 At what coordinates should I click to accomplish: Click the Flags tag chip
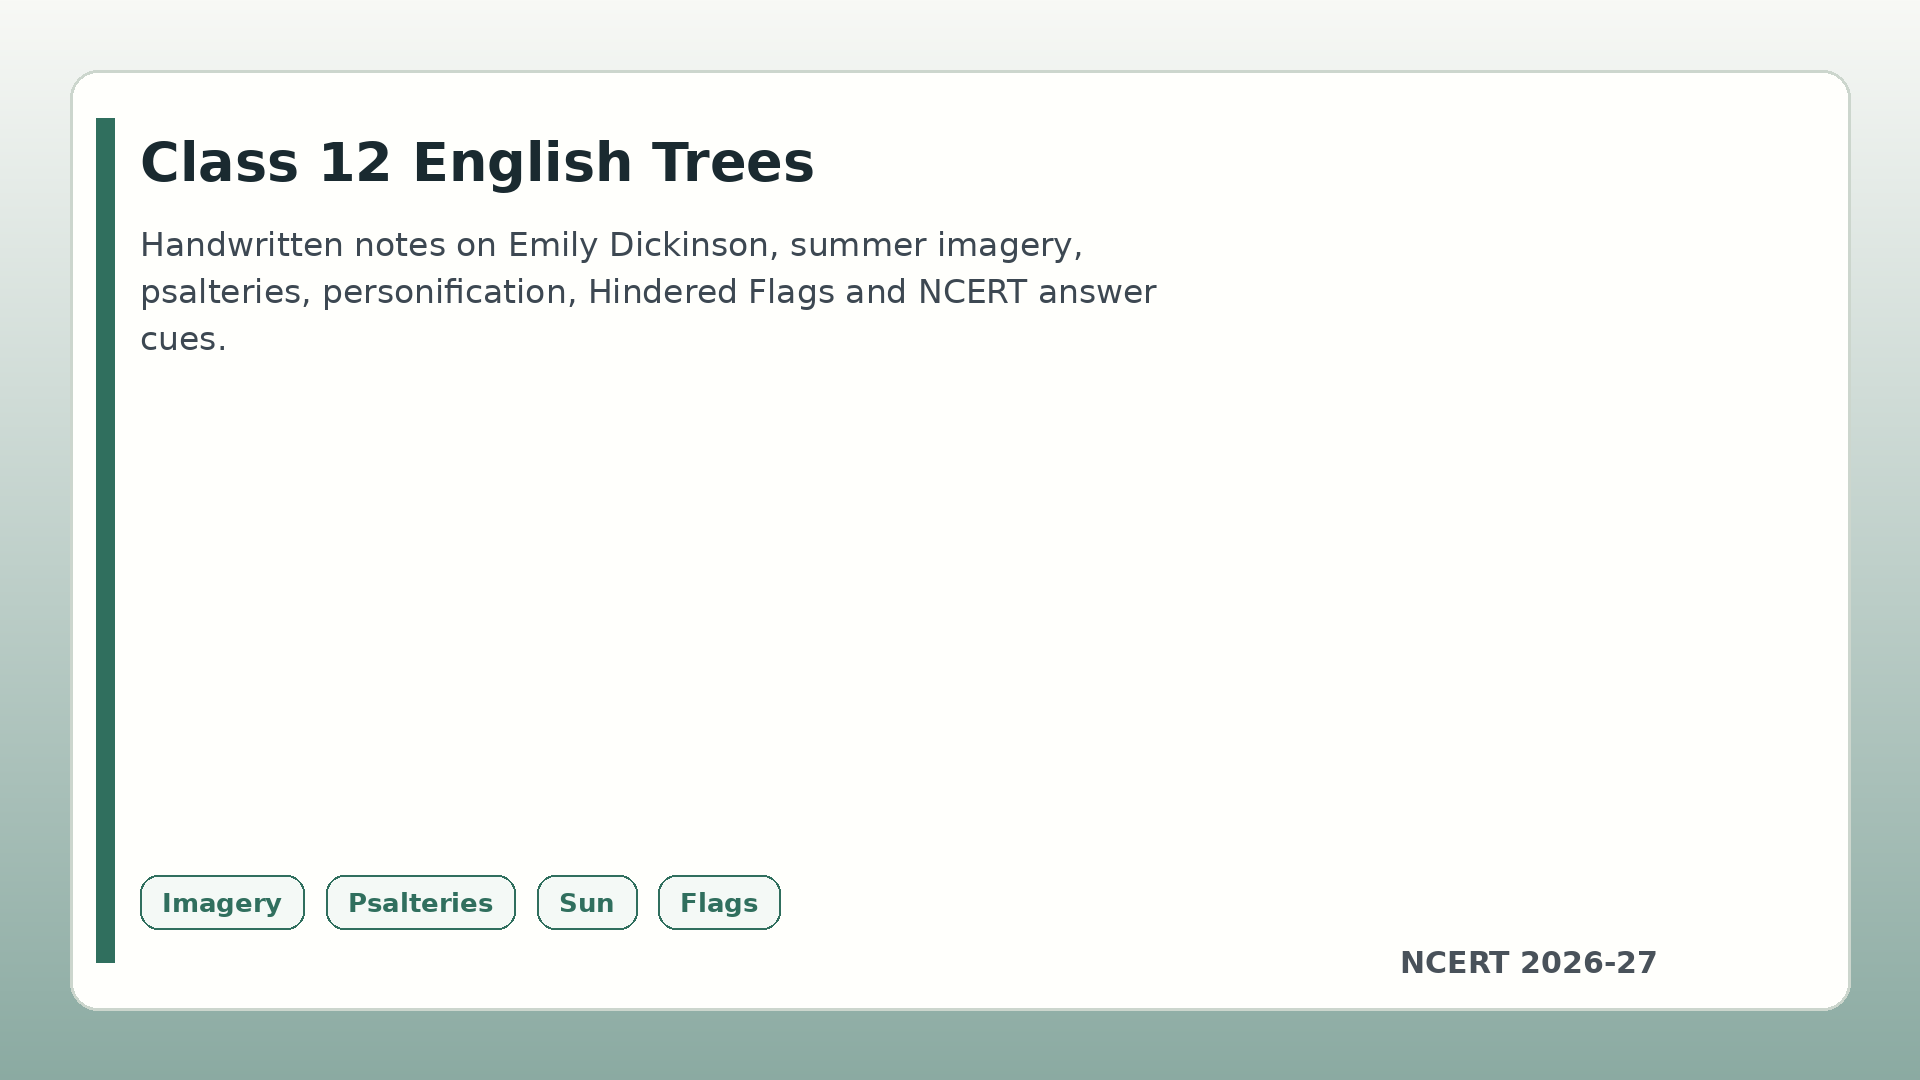pos(719,902)
